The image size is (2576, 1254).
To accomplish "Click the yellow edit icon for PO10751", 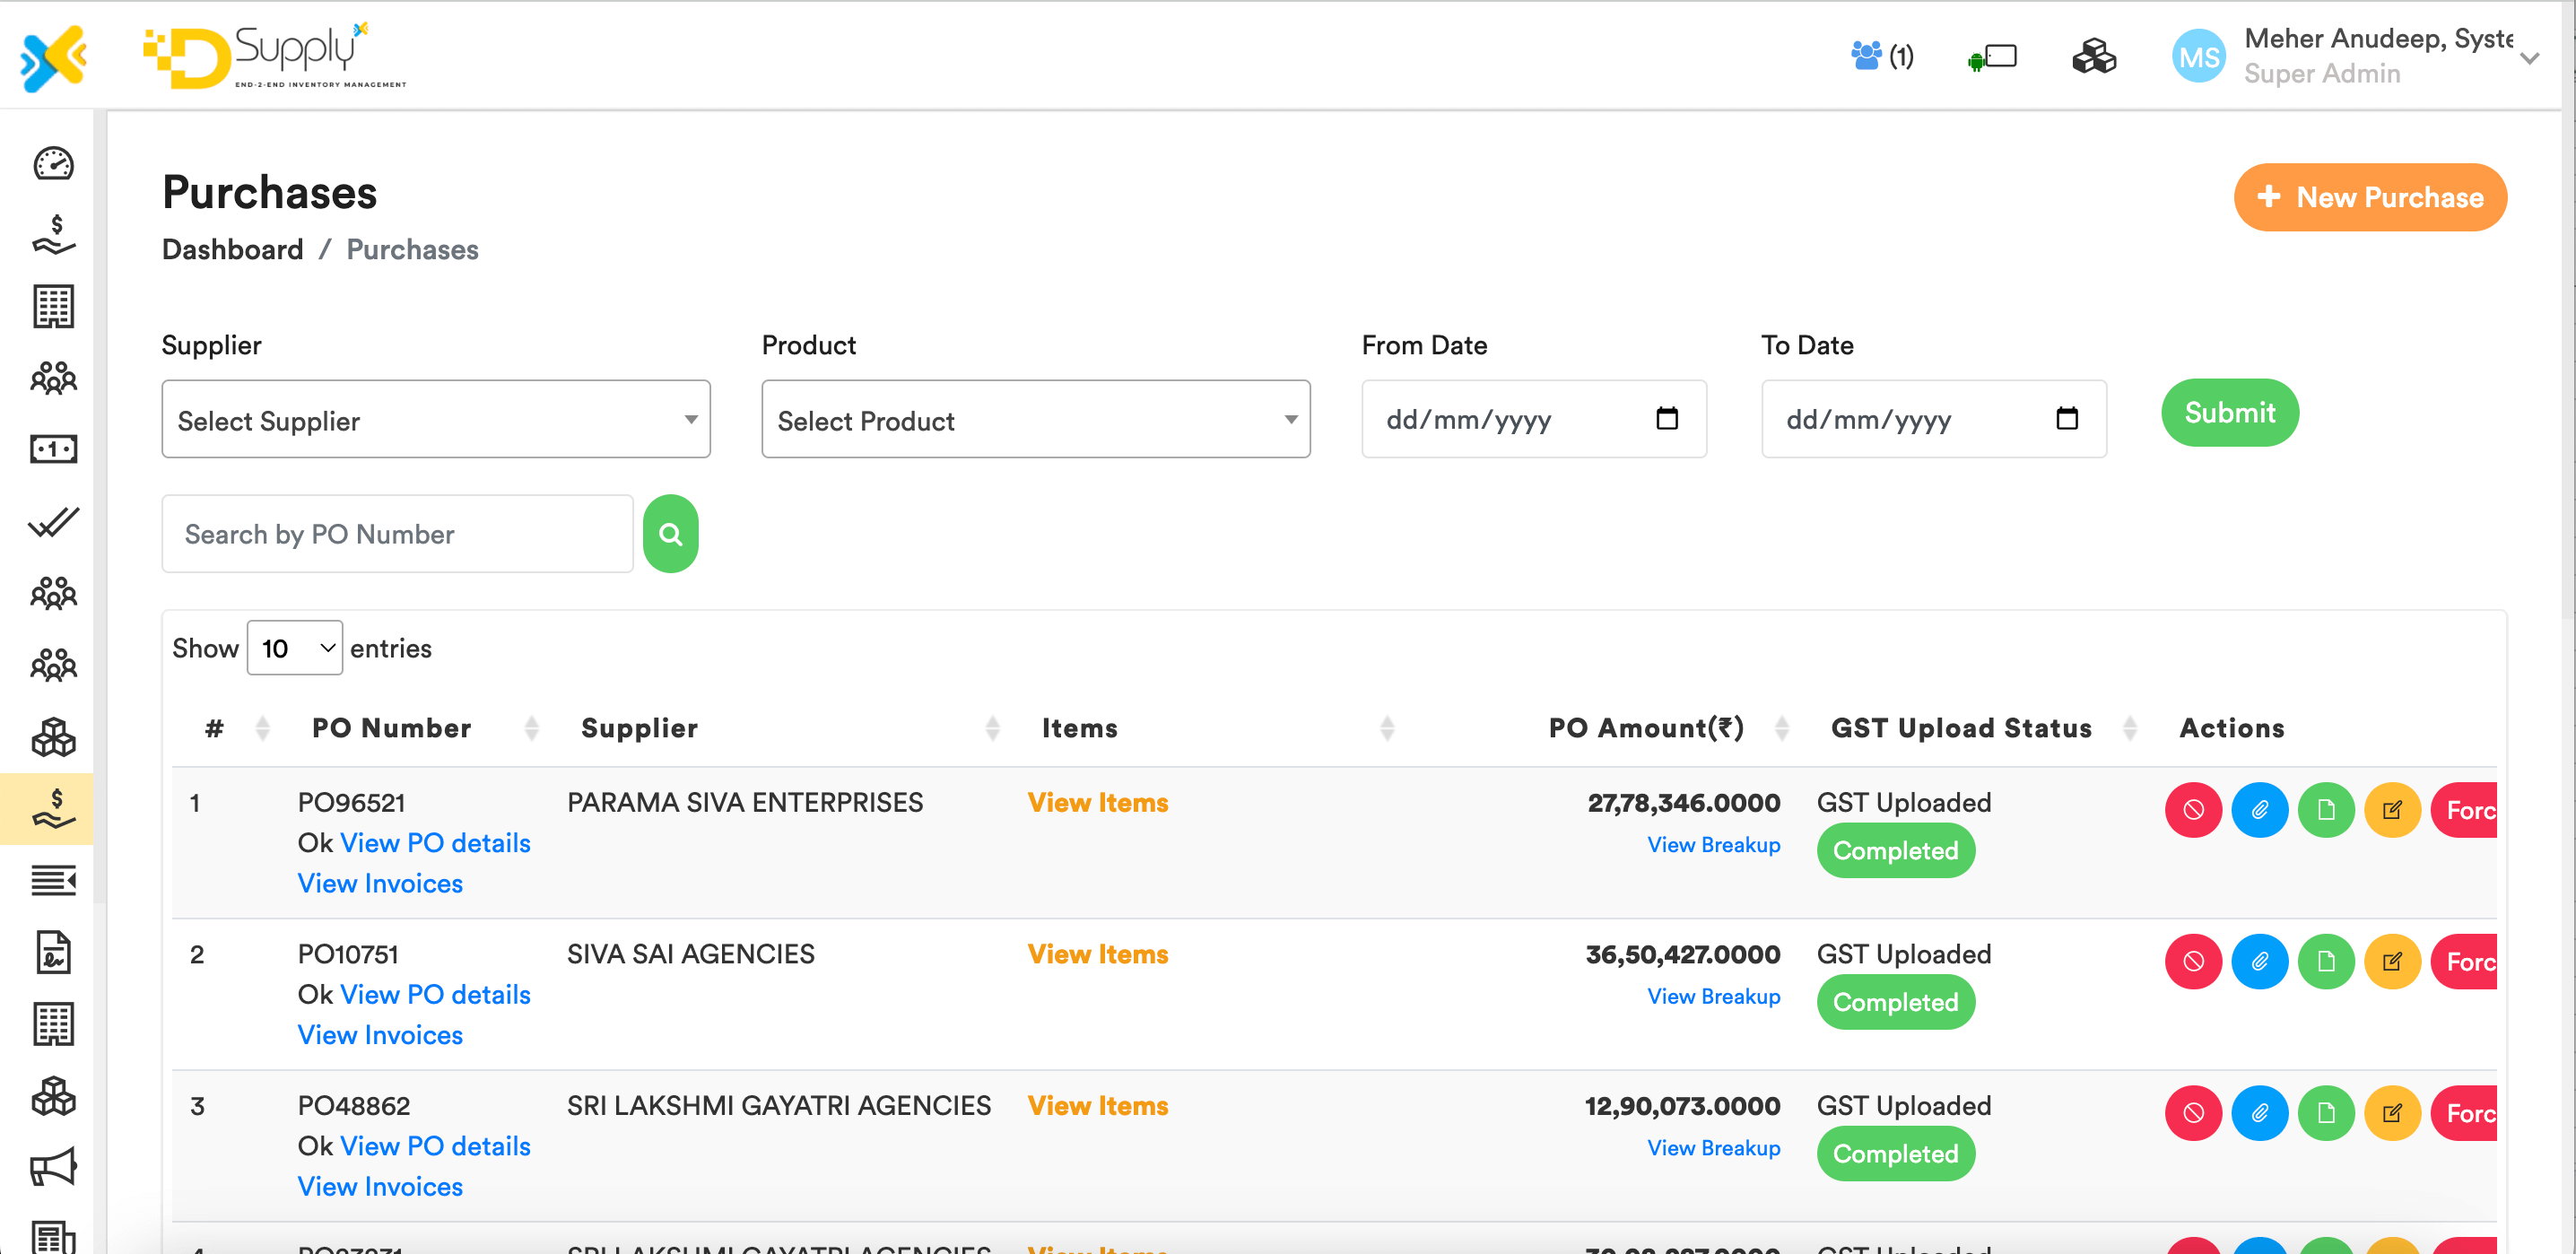I will [2392, 962].
